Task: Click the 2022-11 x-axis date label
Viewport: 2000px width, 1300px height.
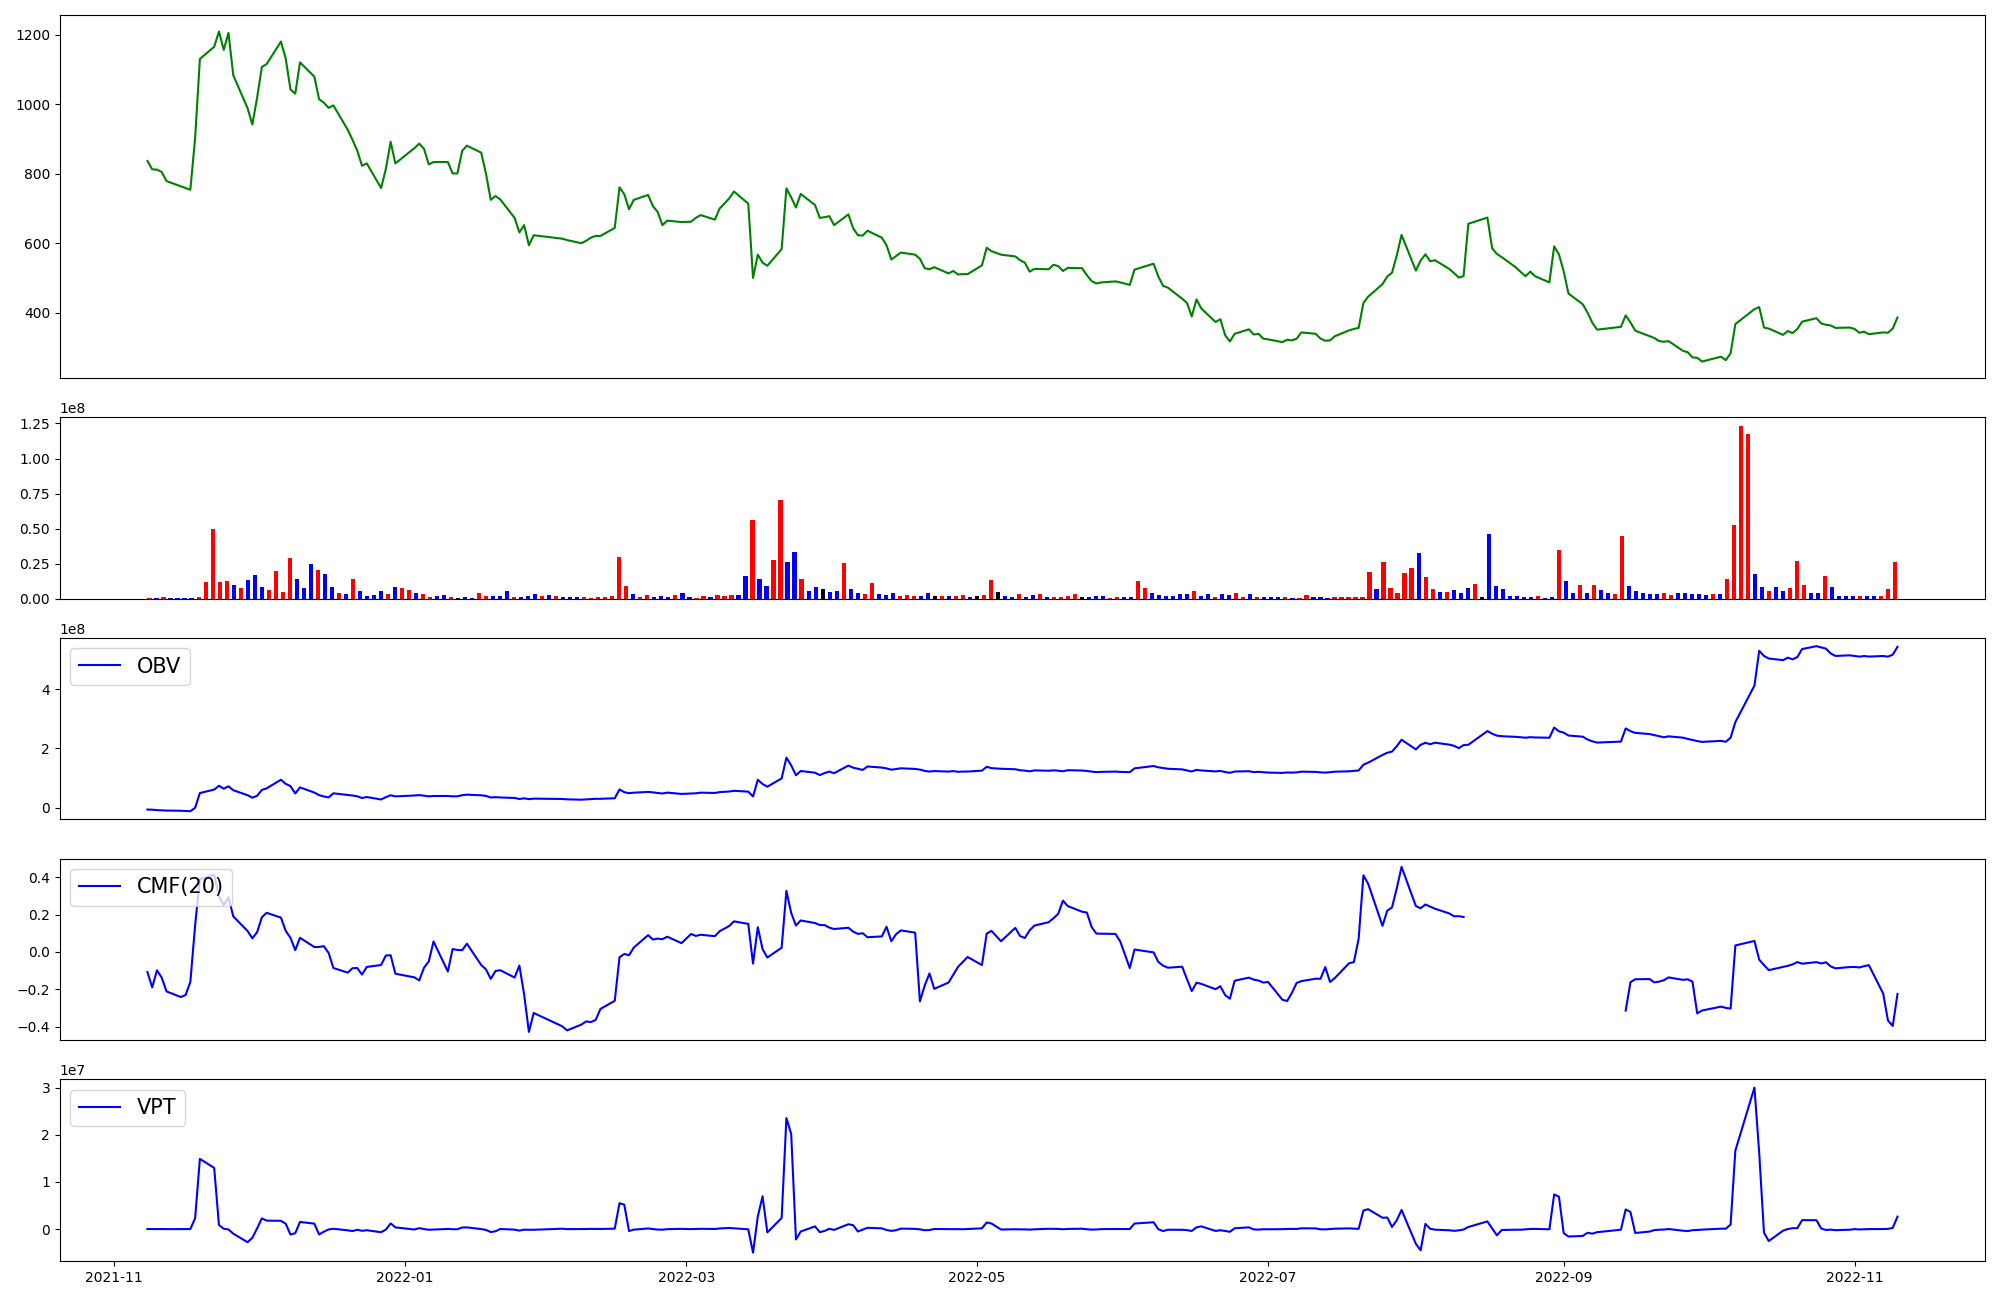Action: pos(1854,1277)
